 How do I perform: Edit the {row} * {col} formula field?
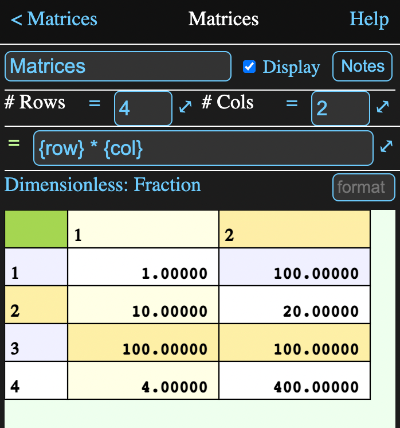[x=203, y=148]
